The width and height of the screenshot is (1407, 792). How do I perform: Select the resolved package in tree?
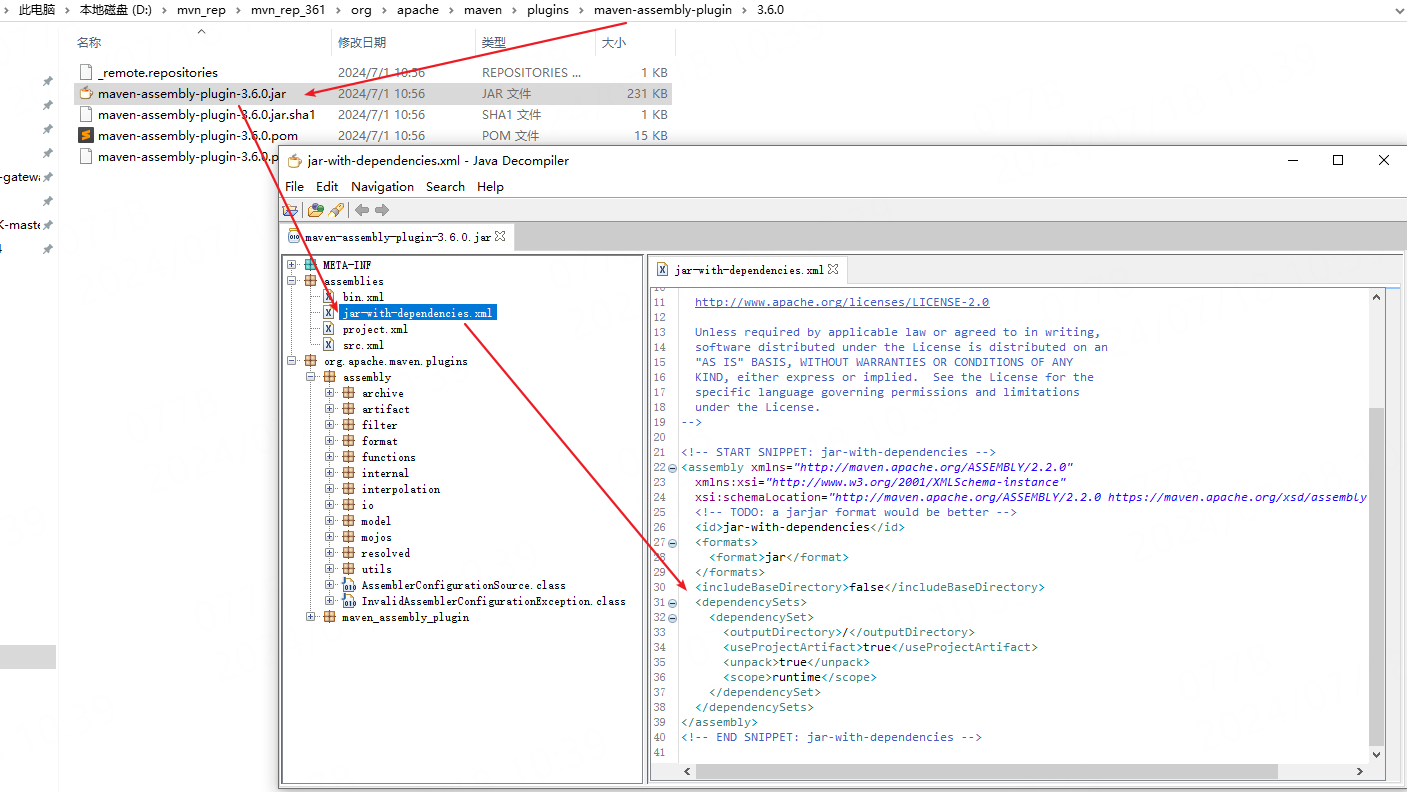click(x=385, y=553)
